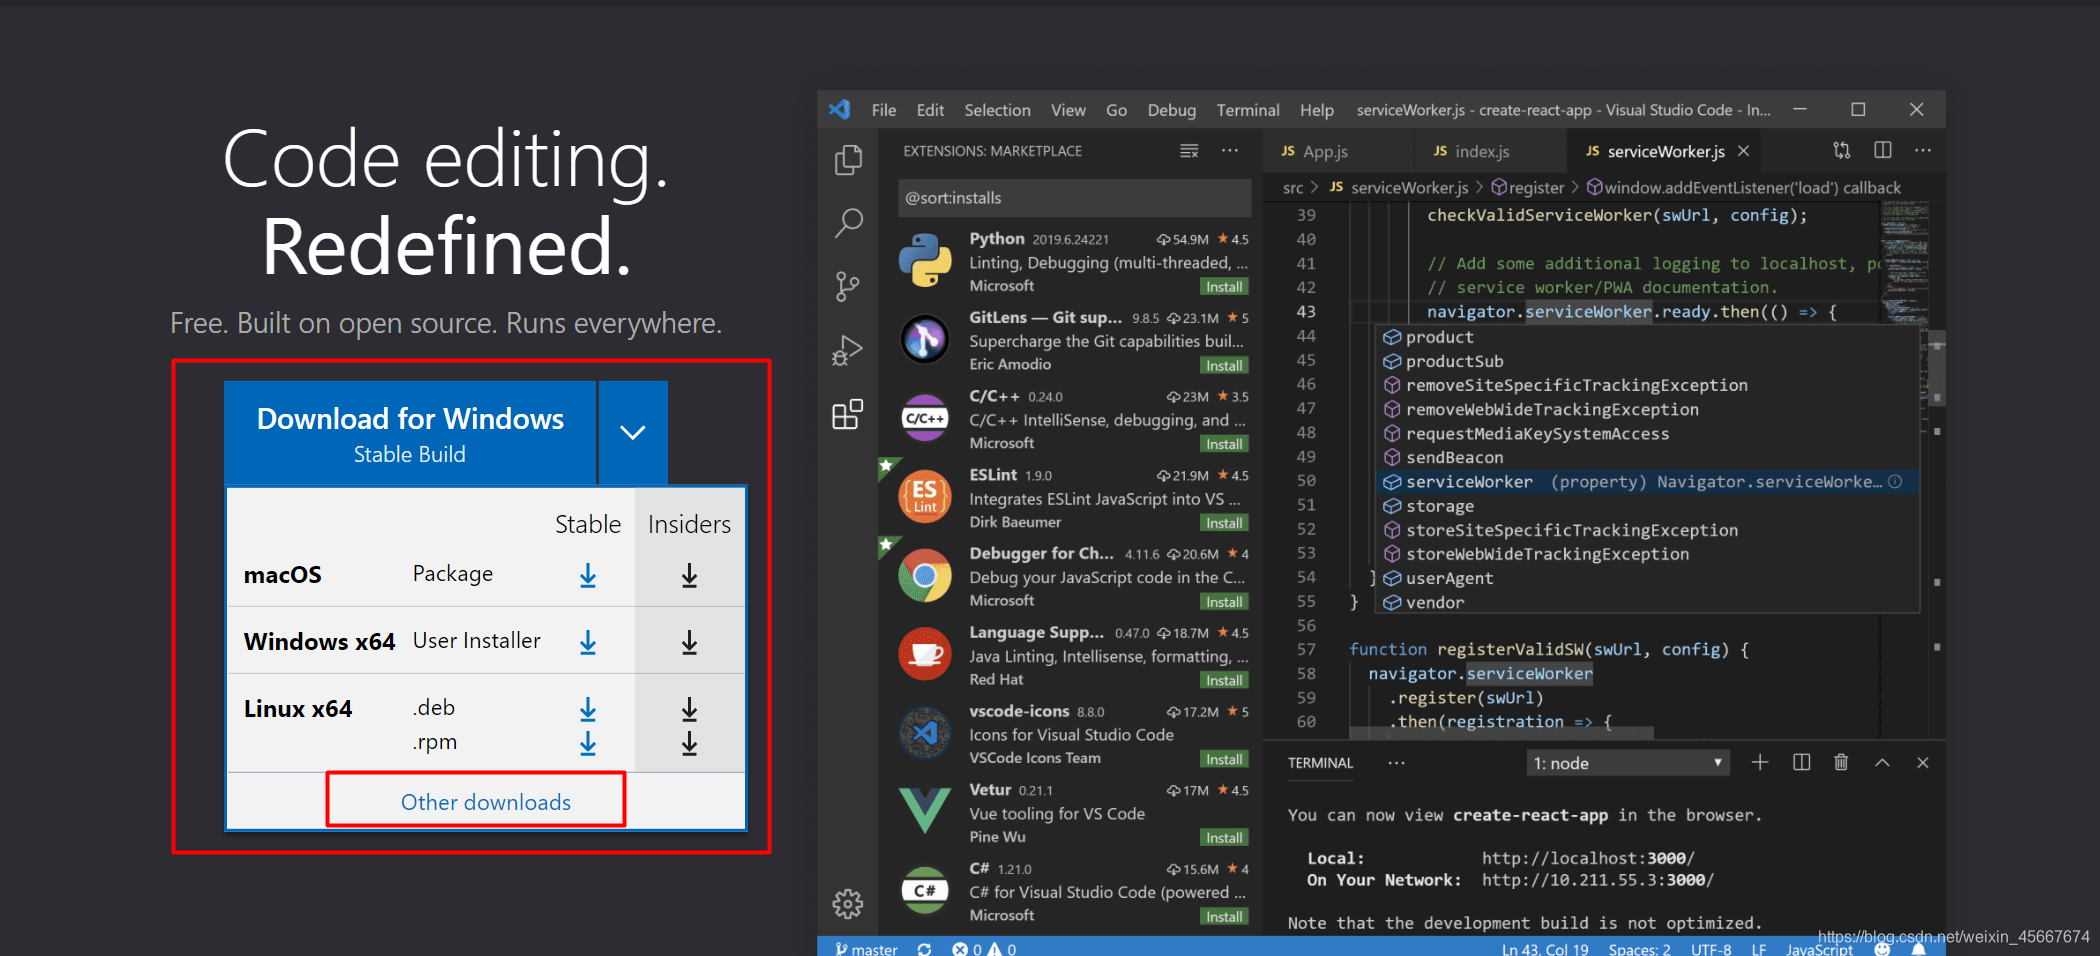This screenshot has width=2100, height=956.
Task: Open extensions panel More Actions ellipsis
Action: click(1230, 151)
